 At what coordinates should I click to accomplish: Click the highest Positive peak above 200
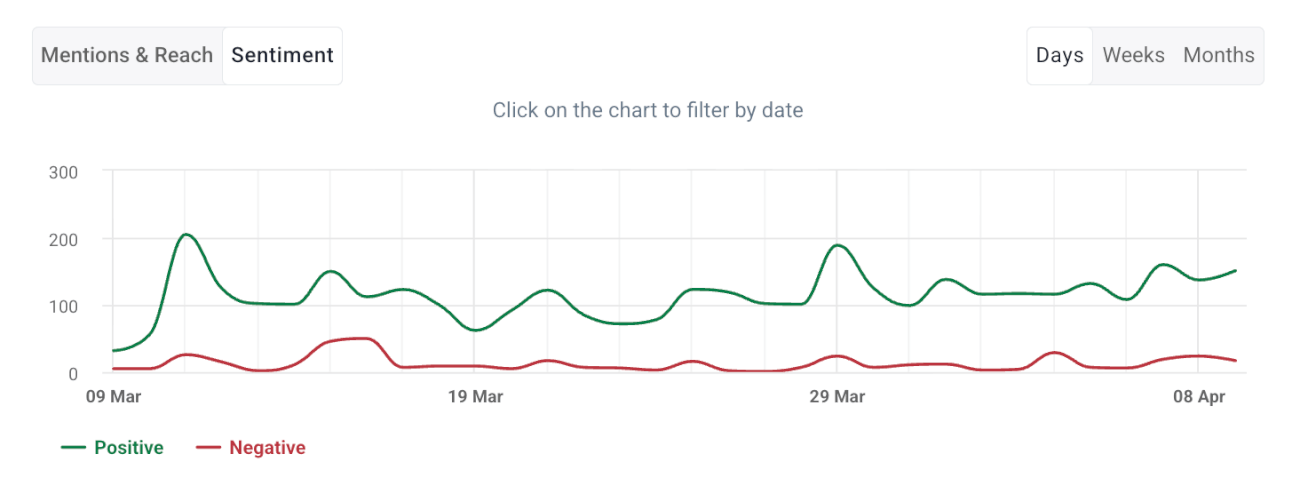(186, 234)
